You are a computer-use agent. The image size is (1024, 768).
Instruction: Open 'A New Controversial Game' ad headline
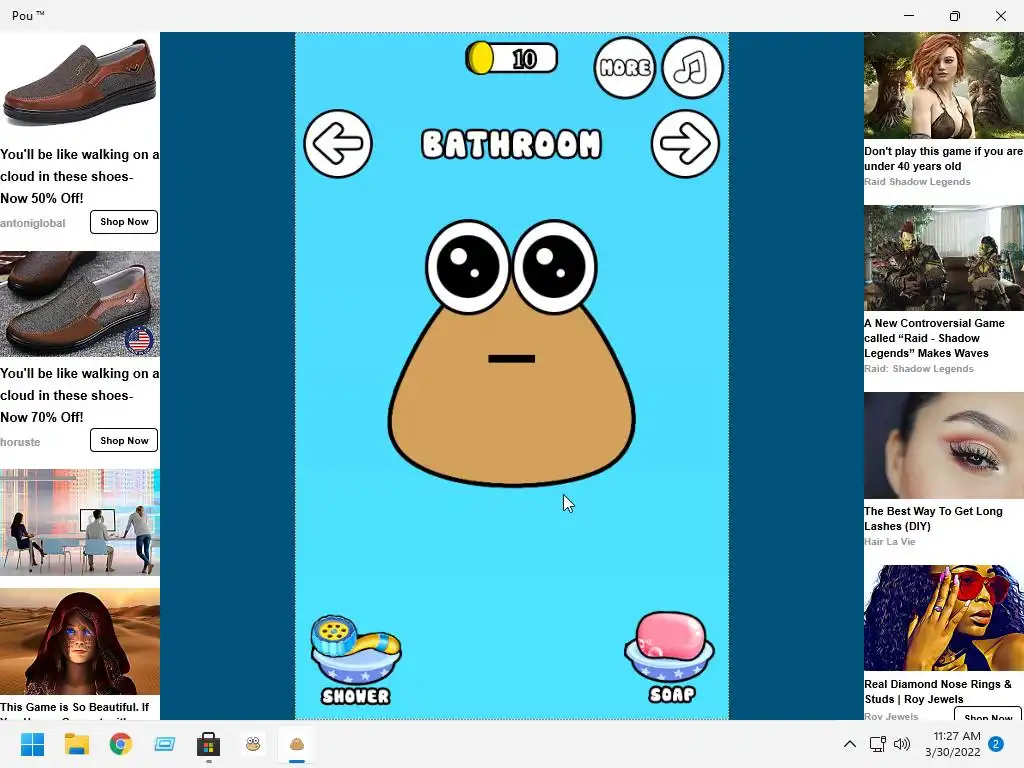click(934, 338)
